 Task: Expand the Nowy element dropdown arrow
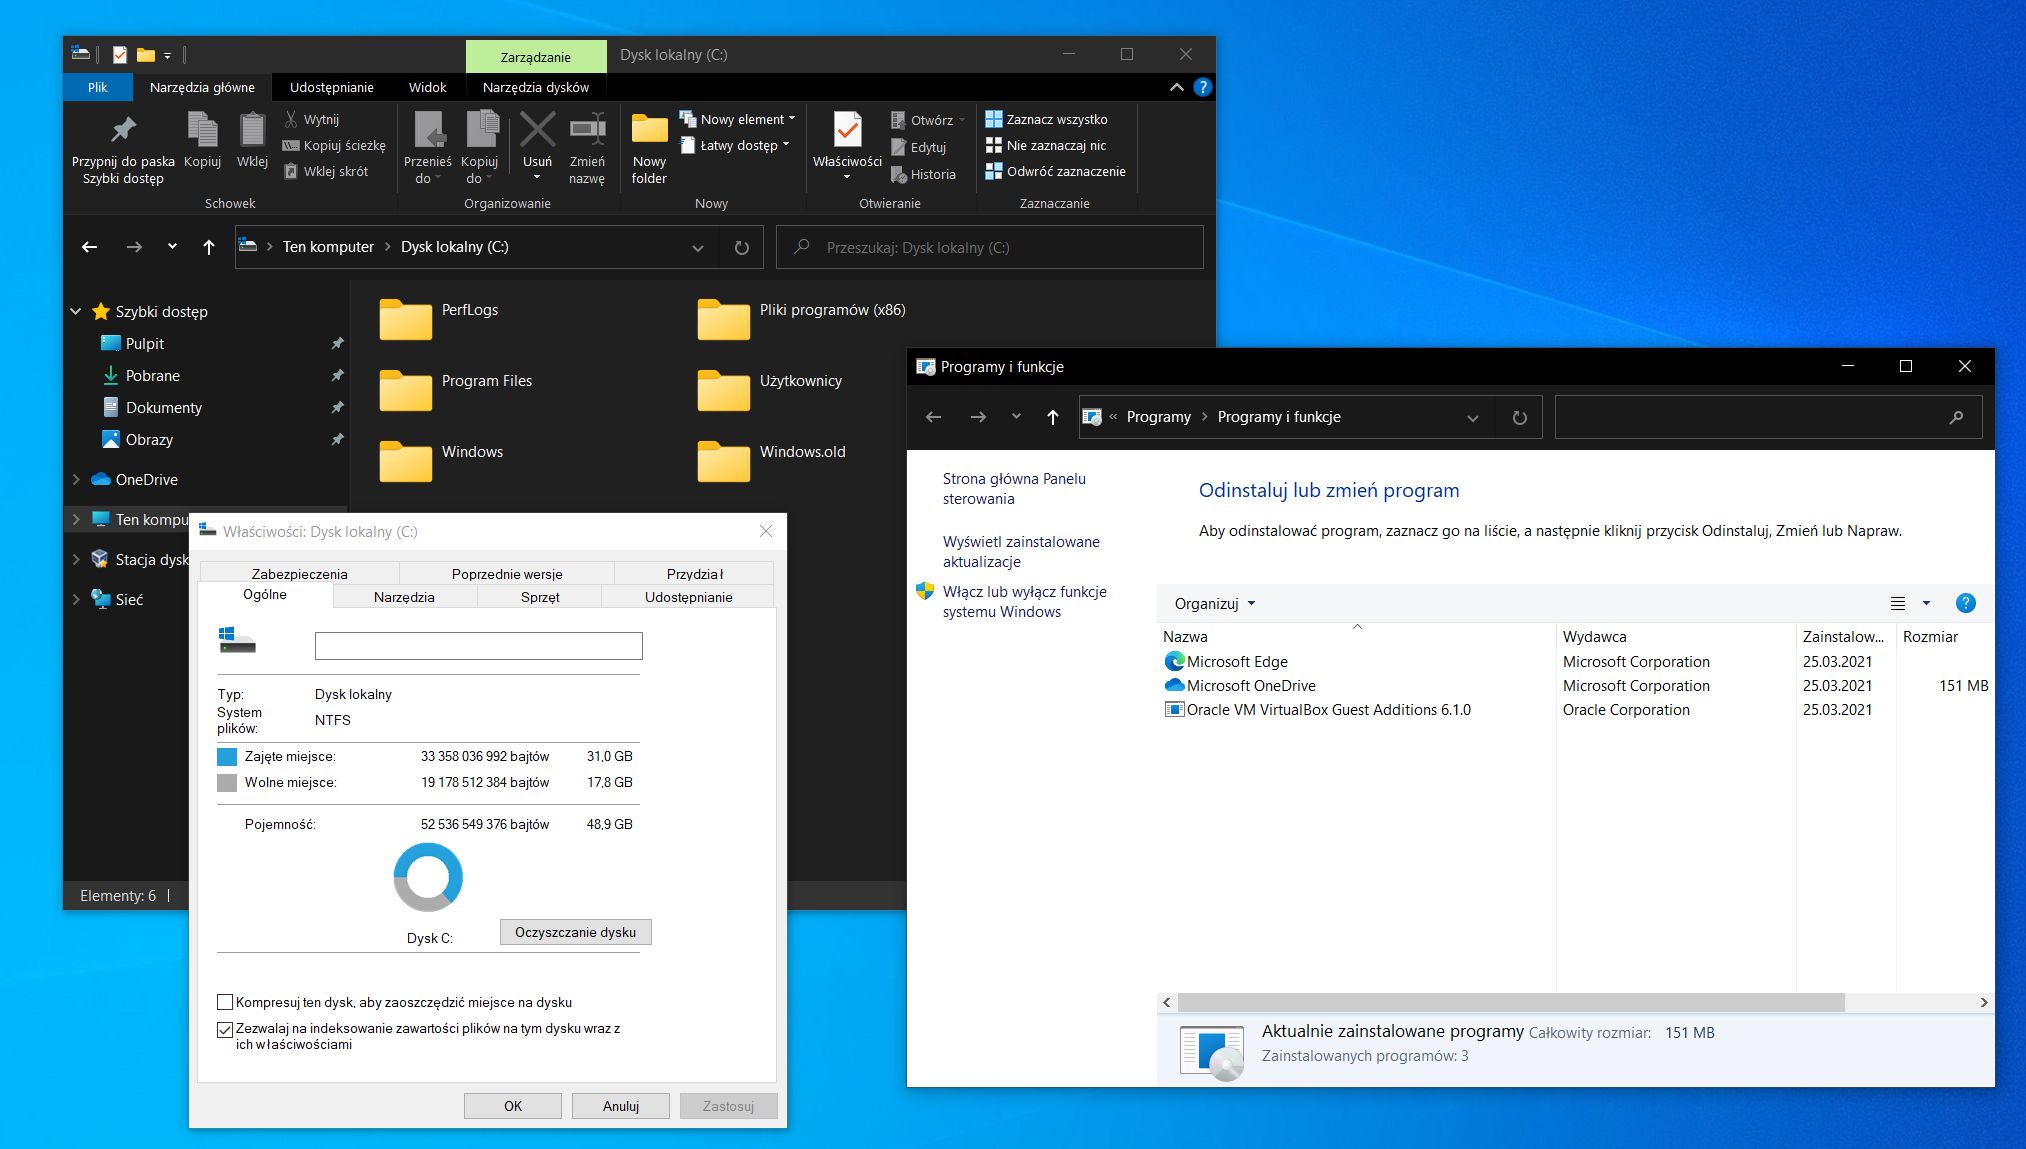pyautogui.click(x=792, y=118)
